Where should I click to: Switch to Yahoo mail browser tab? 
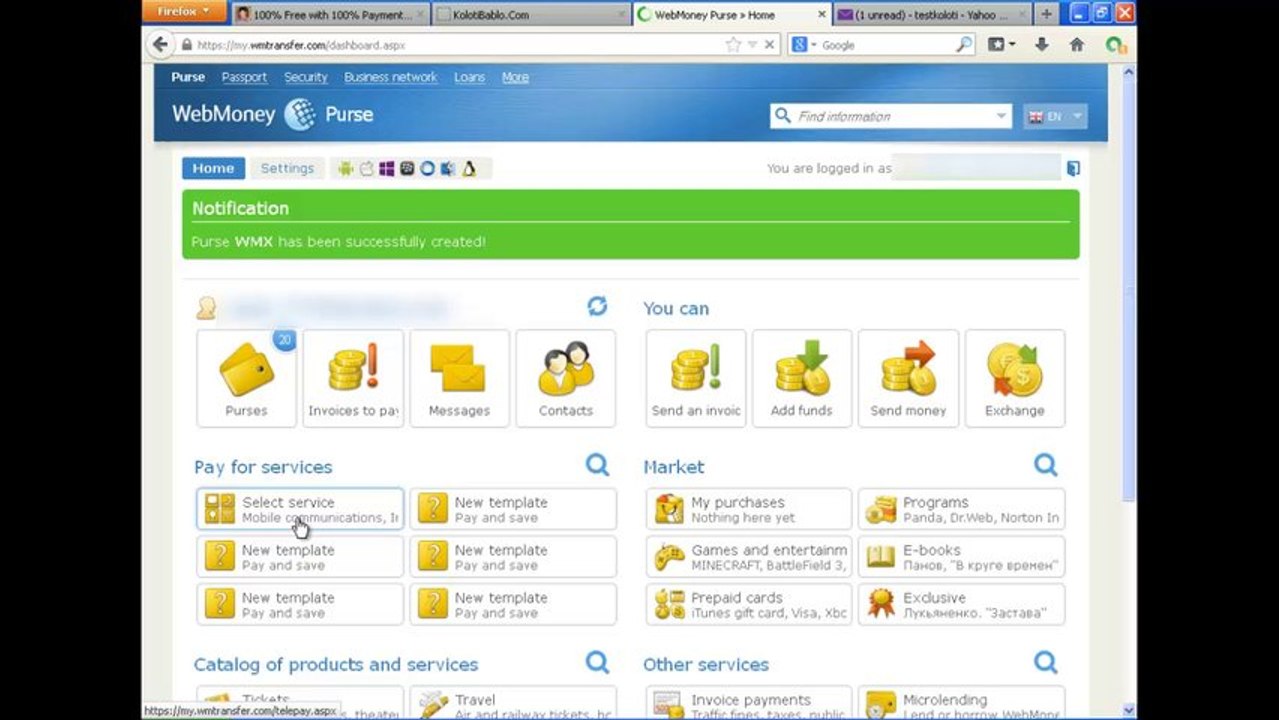[930, 14]
